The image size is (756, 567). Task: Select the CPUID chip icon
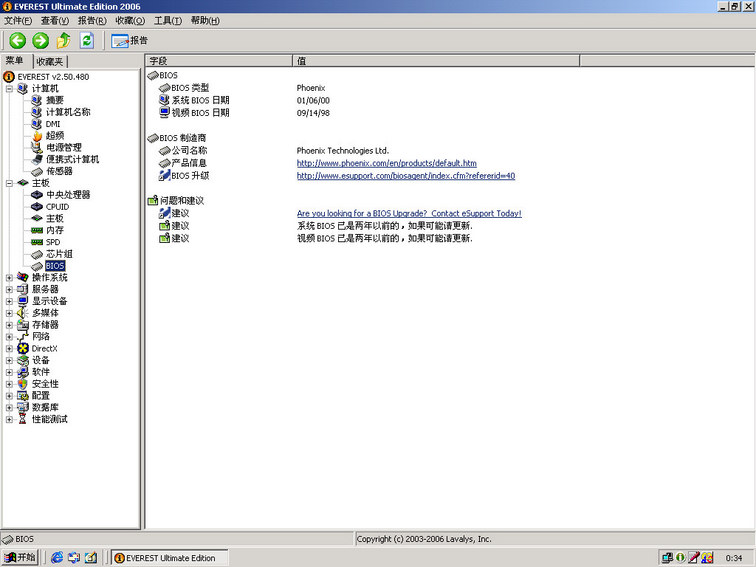(37, 206)
